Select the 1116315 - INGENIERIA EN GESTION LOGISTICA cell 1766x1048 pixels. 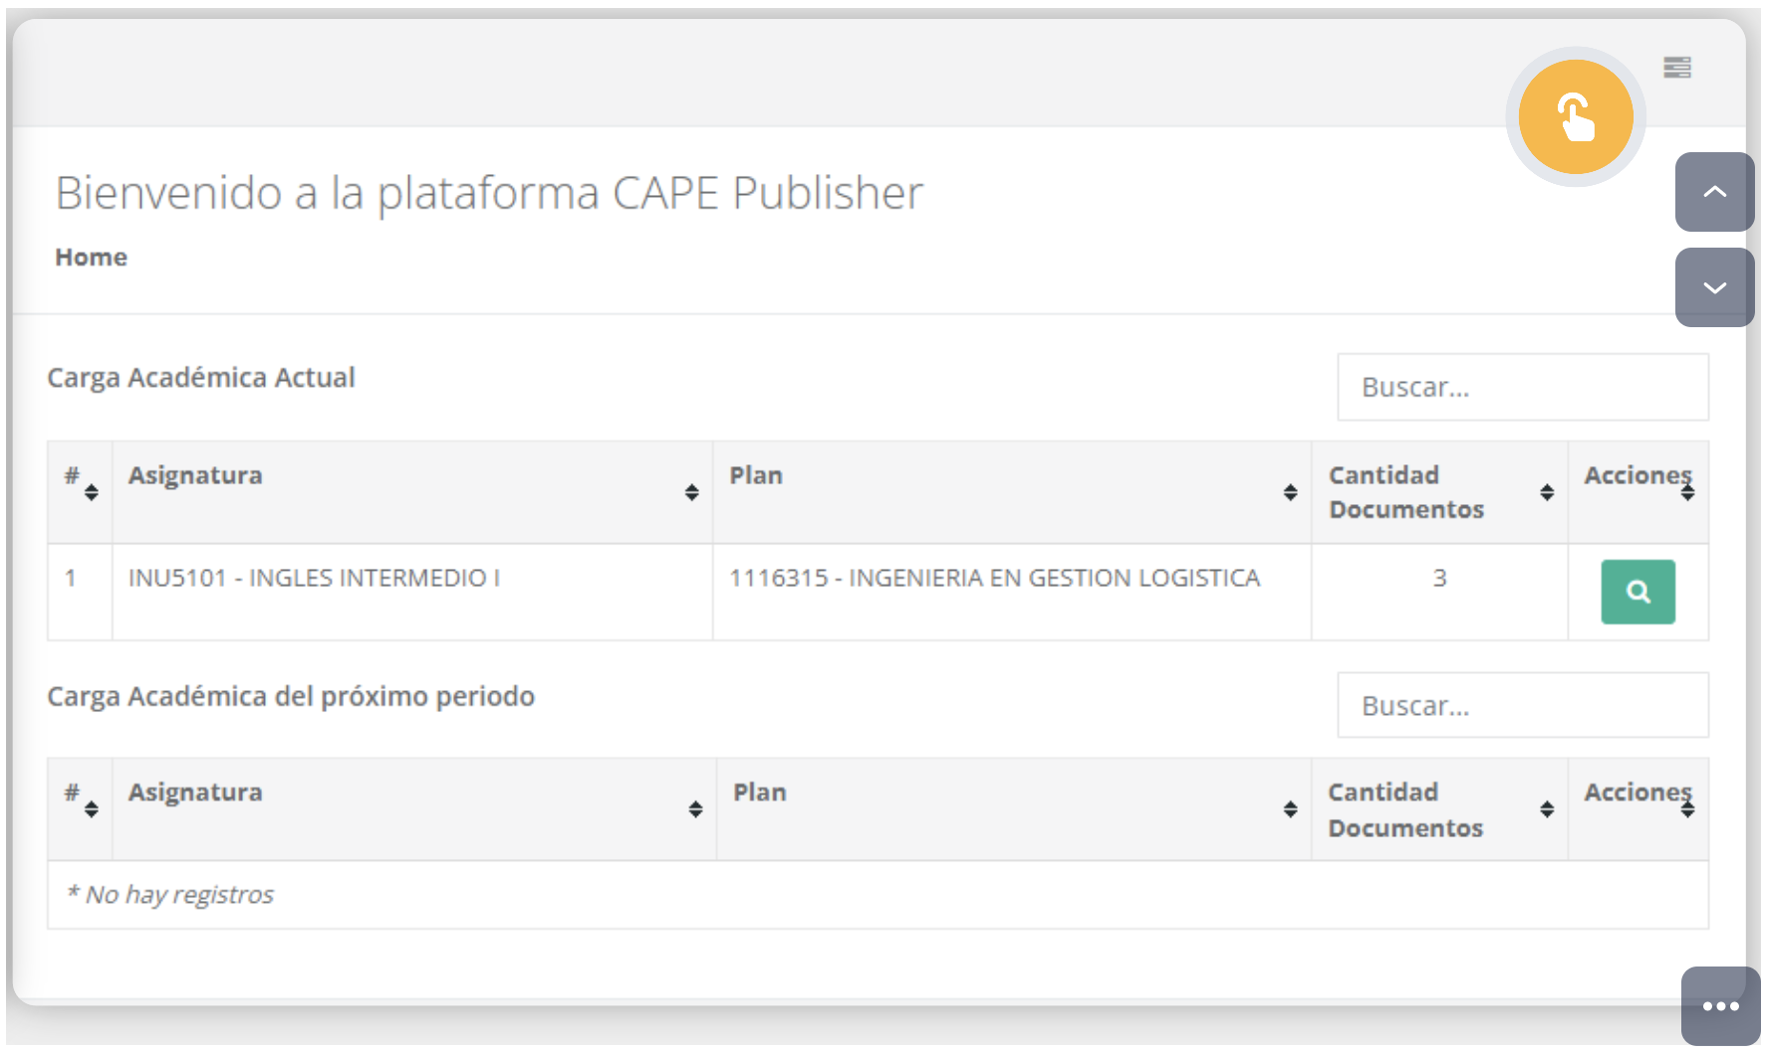coord(1012,592)
